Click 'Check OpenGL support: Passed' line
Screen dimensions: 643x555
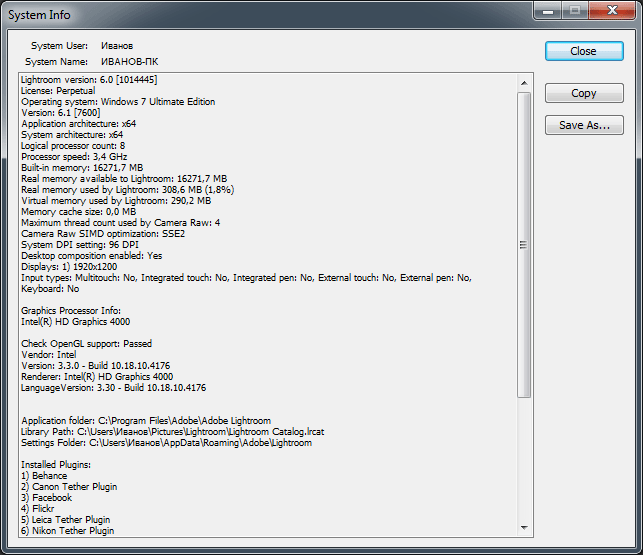[87, 344]
